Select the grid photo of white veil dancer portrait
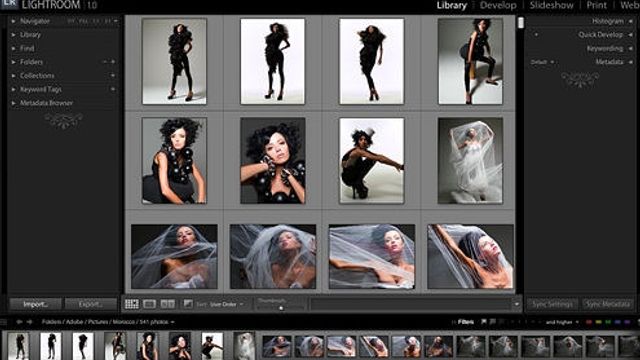 470,160
